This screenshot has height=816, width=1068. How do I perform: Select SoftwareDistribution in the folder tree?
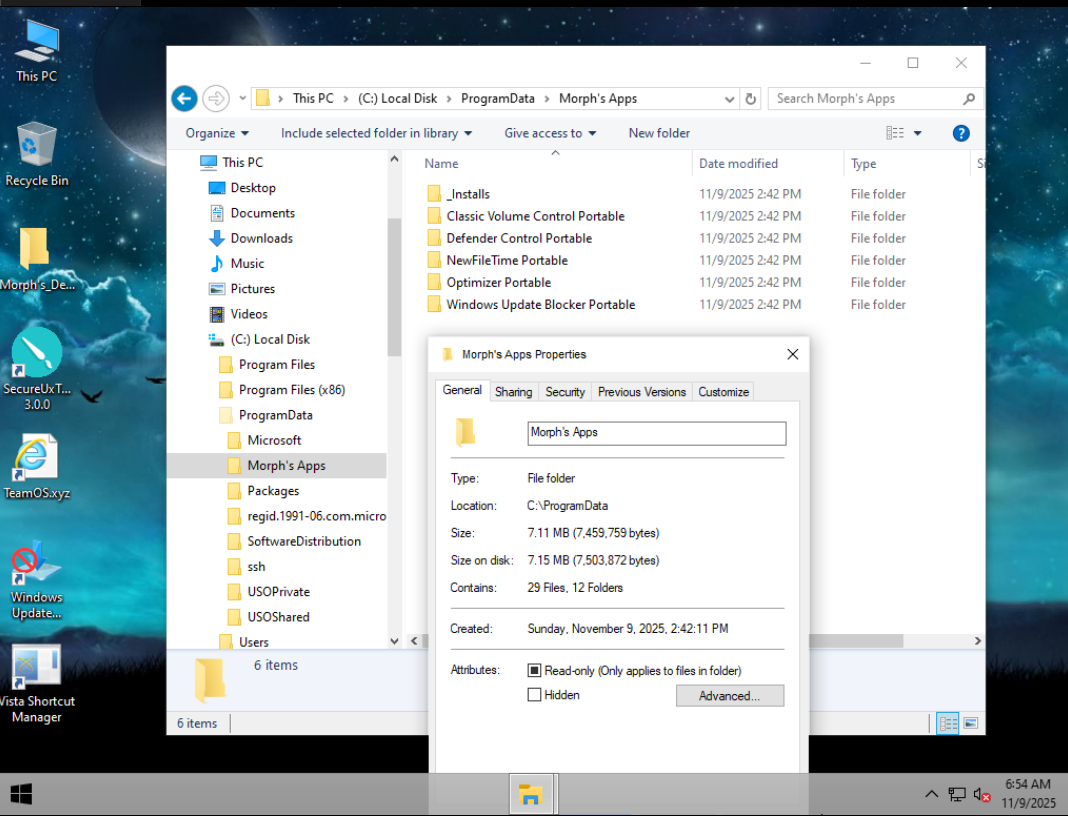pos(304,541)
